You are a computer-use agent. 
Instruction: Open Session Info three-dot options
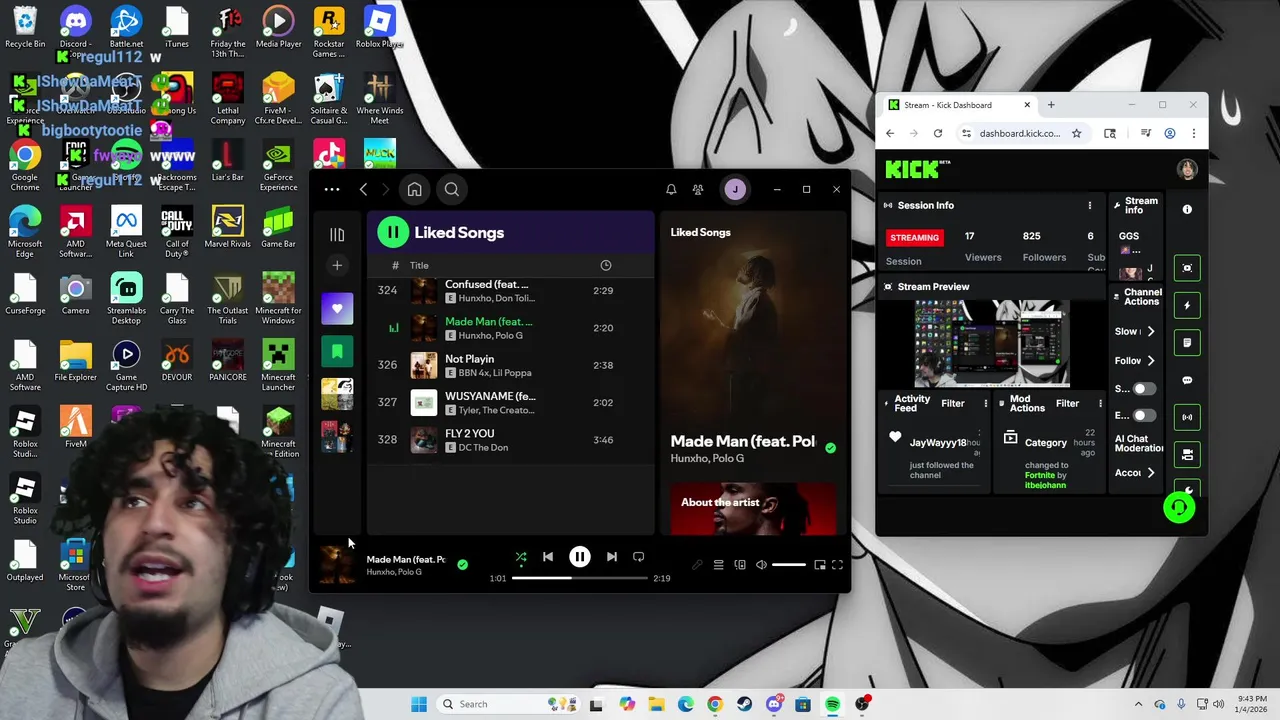[x=1090, y=205]
